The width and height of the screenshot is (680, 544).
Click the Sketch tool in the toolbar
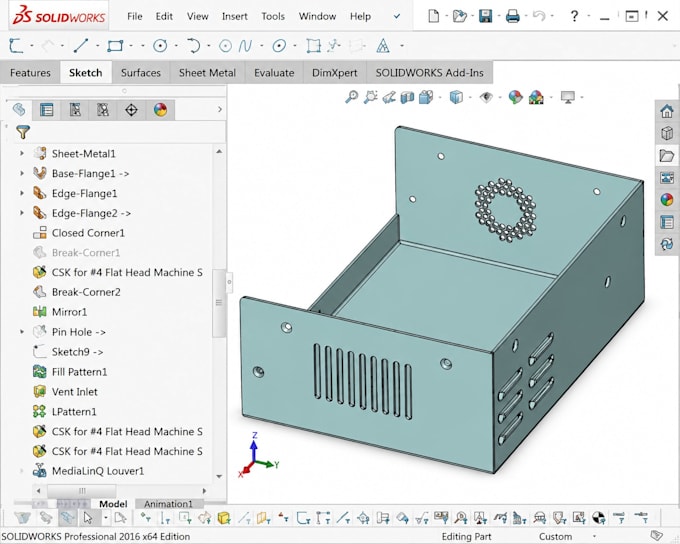pyautogui.click(x=16, y=46)
